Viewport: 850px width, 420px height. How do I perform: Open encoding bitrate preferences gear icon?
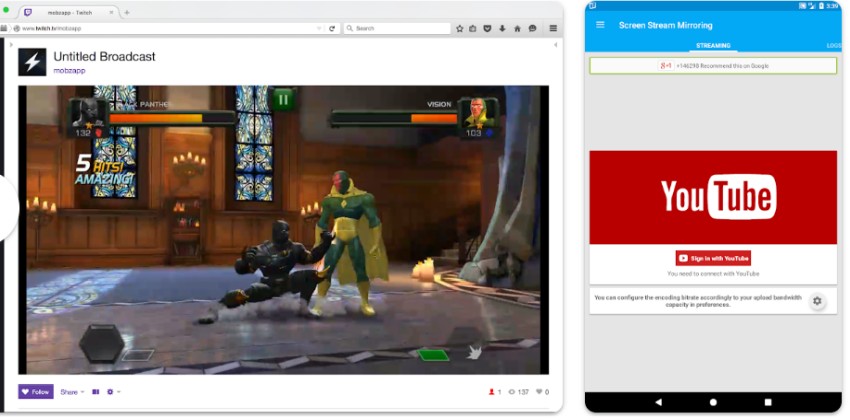tap(817, 301)
